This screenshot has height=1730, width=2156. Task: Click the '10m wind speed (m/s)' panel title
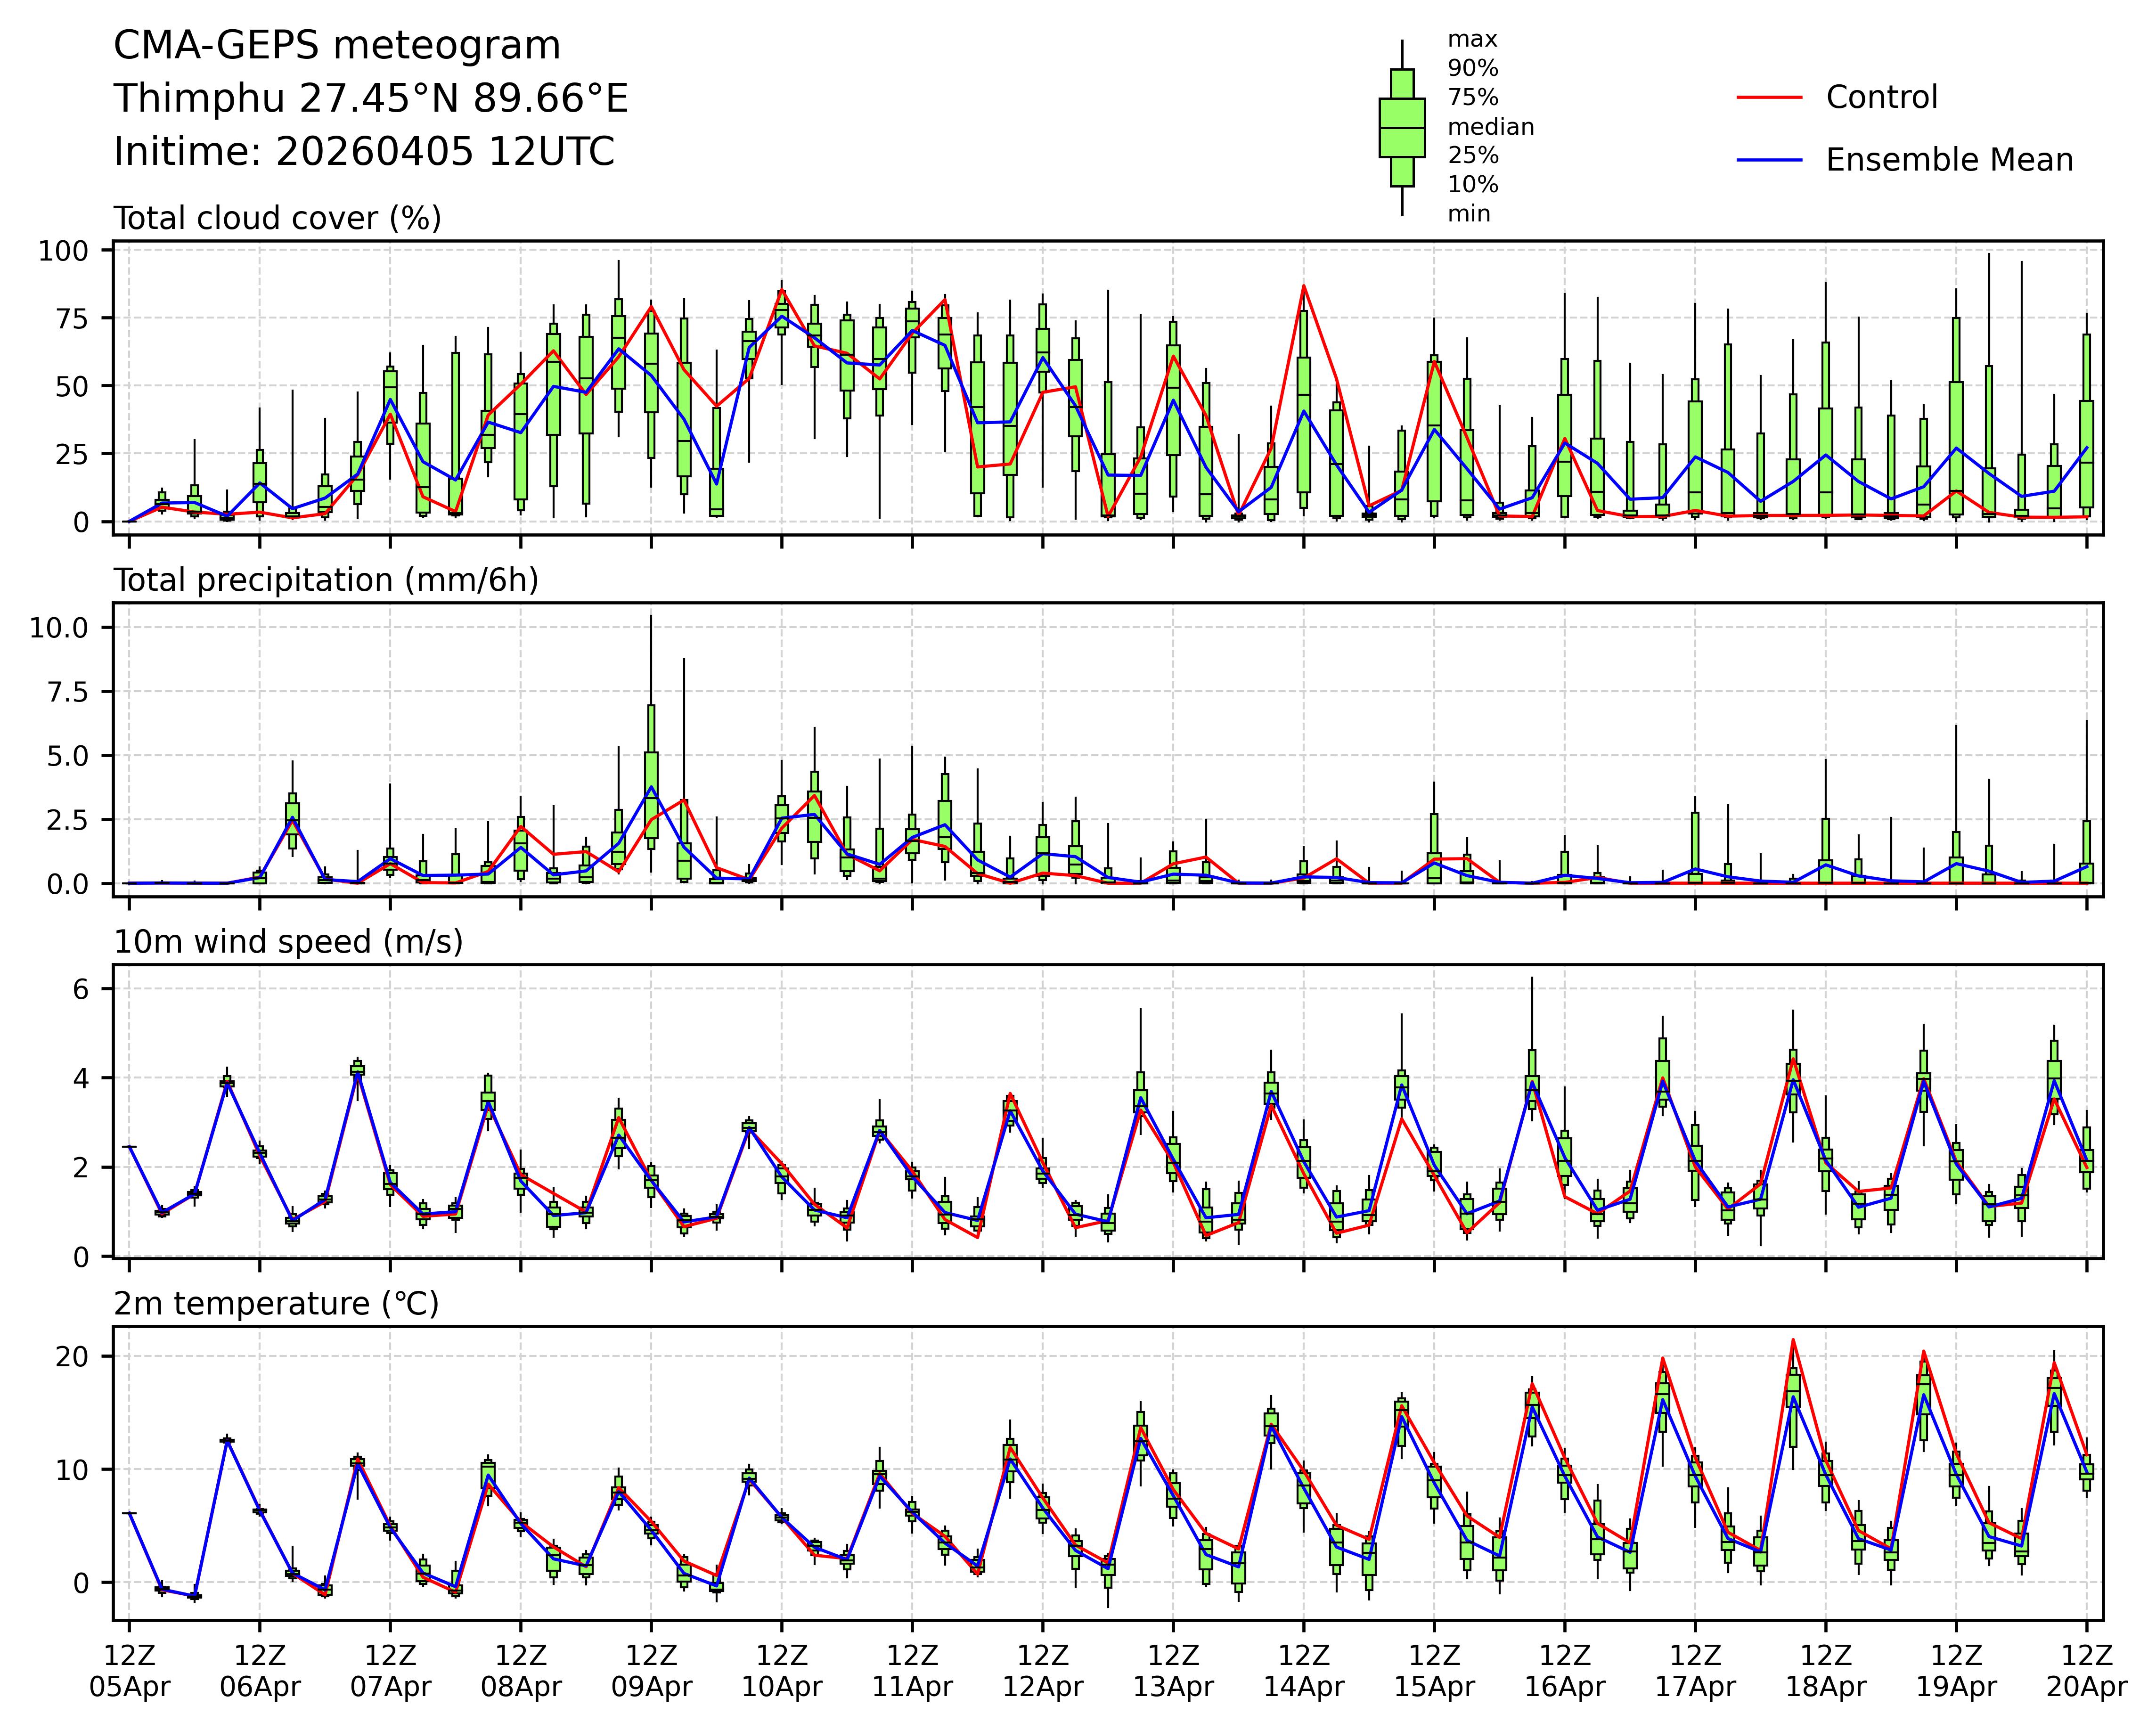288,942
